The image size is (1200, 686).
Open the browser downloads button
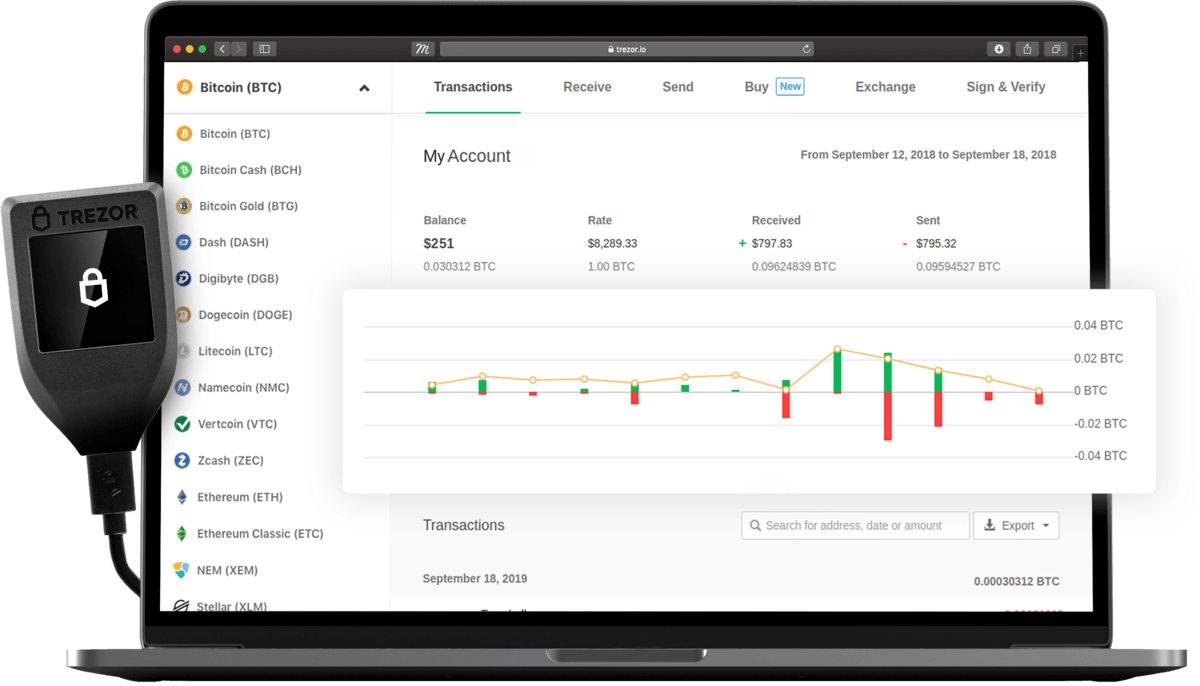pyautogui.click(x=998, y=49)
